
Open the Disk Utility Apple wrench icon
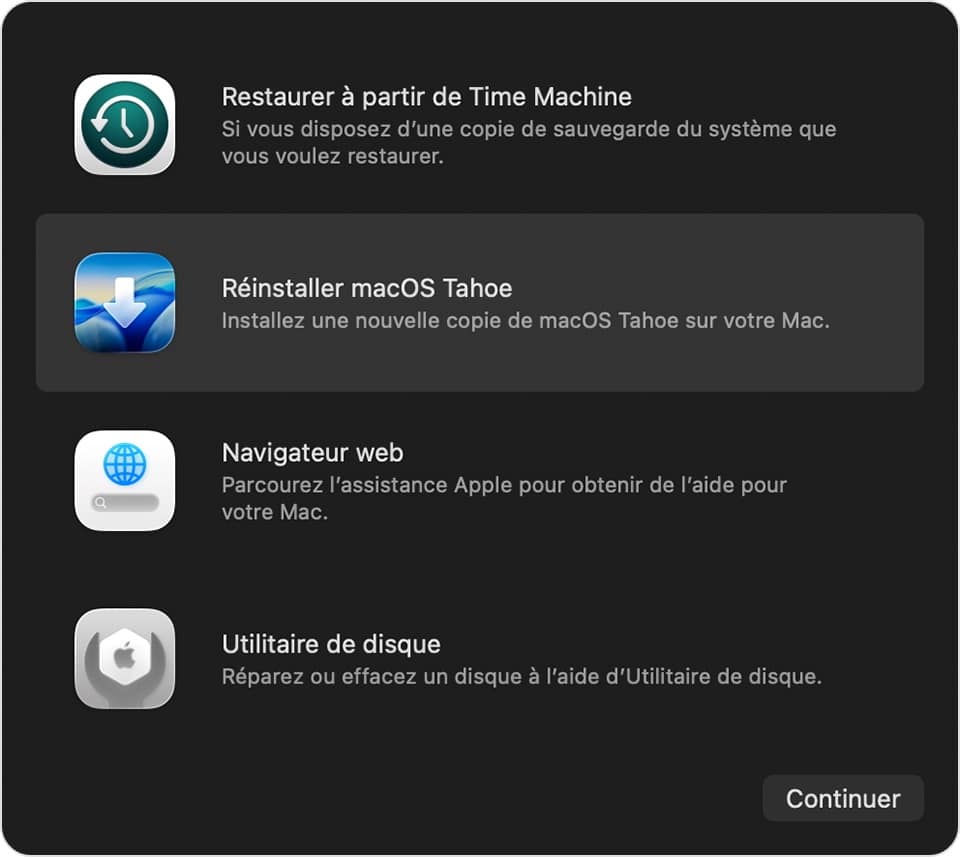[125, 658]
